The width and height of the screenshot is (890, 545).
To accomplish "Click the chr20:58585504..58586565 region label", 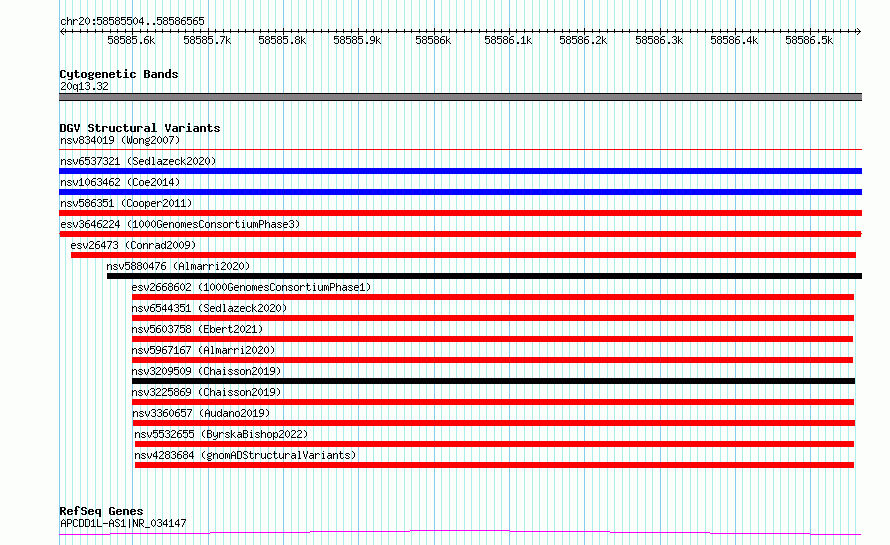I will pyautogui.click(x=132, y=21).
